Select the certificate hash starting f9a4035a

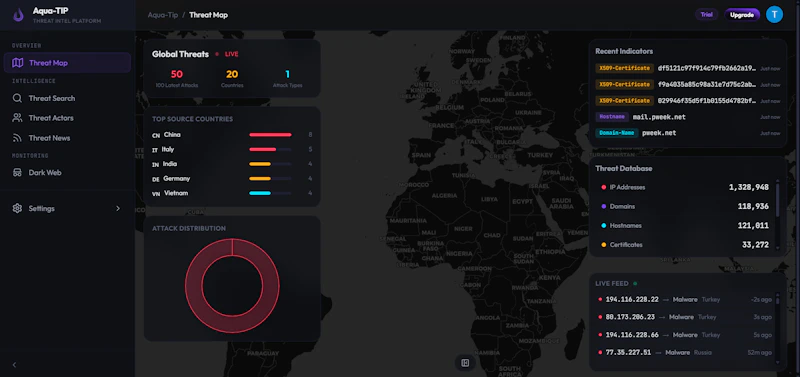(707, 85)
